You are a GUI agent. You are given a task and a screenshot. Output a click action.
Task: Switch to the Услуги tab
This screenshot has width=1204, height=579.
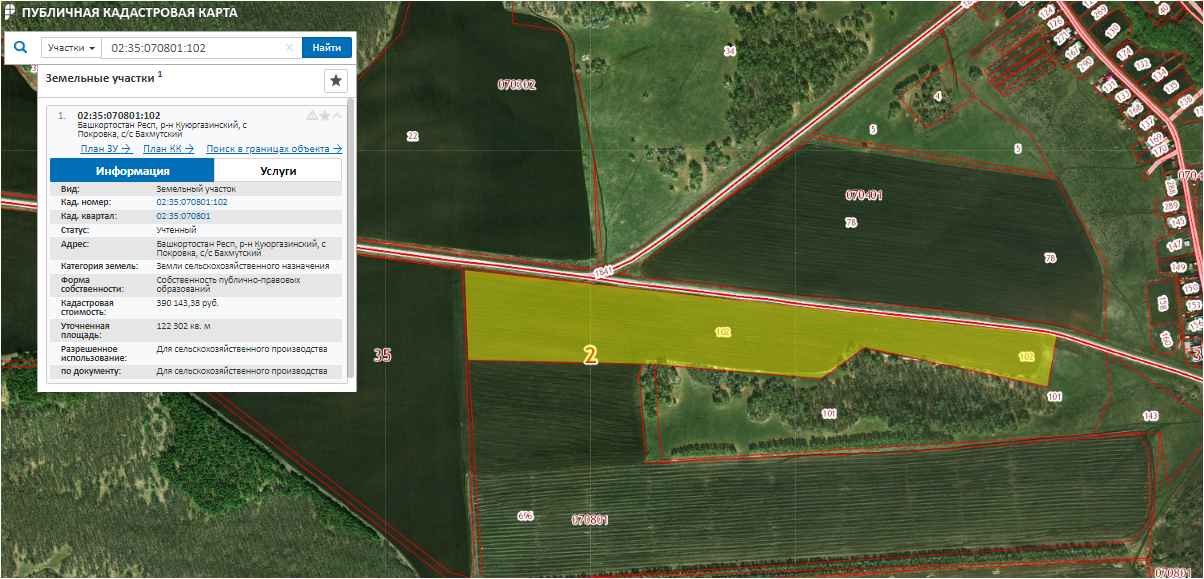pos(278,171)
